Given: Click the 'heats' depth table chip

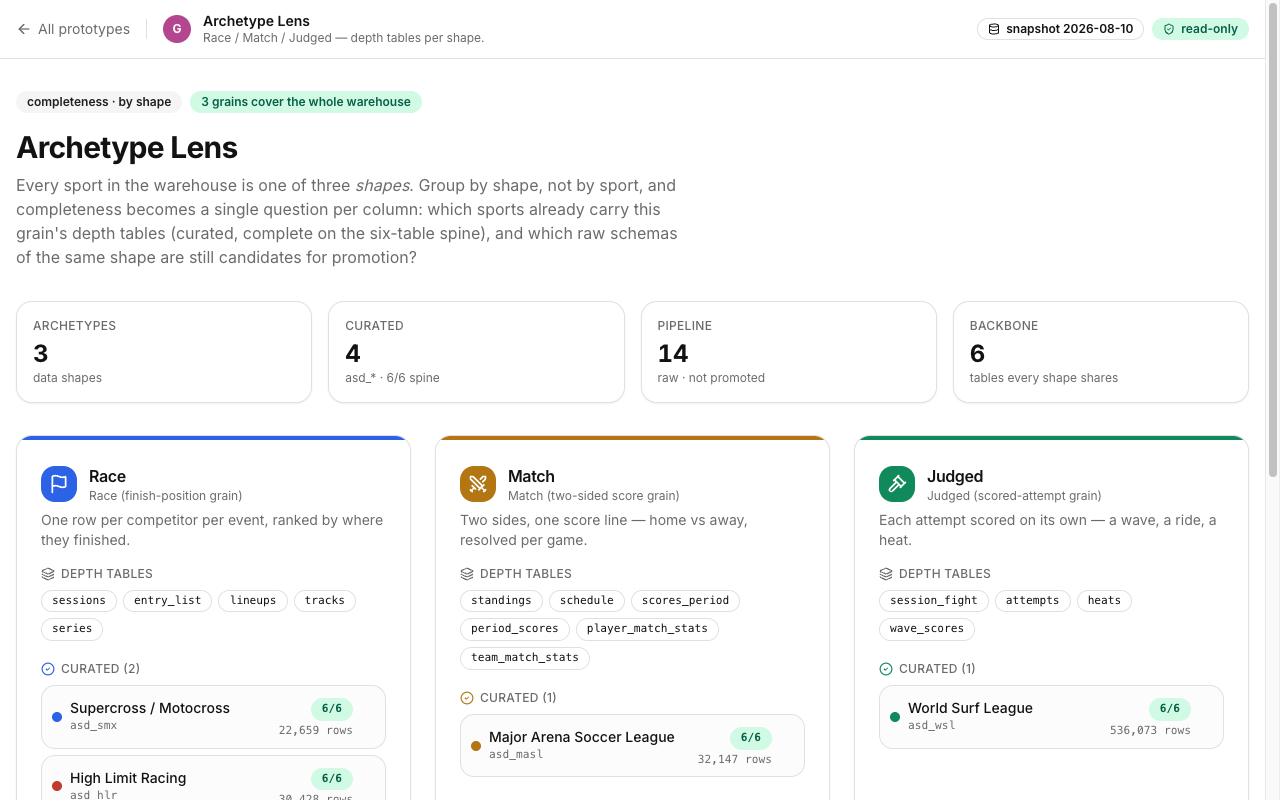Looking at the screenshot, I should (x=1104, y=601).
